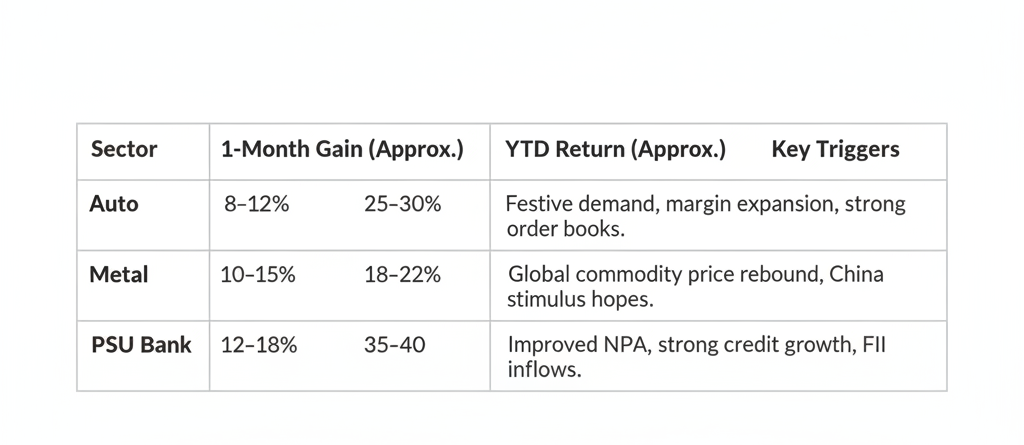Click the 12–18% gain value

[258, 346]
